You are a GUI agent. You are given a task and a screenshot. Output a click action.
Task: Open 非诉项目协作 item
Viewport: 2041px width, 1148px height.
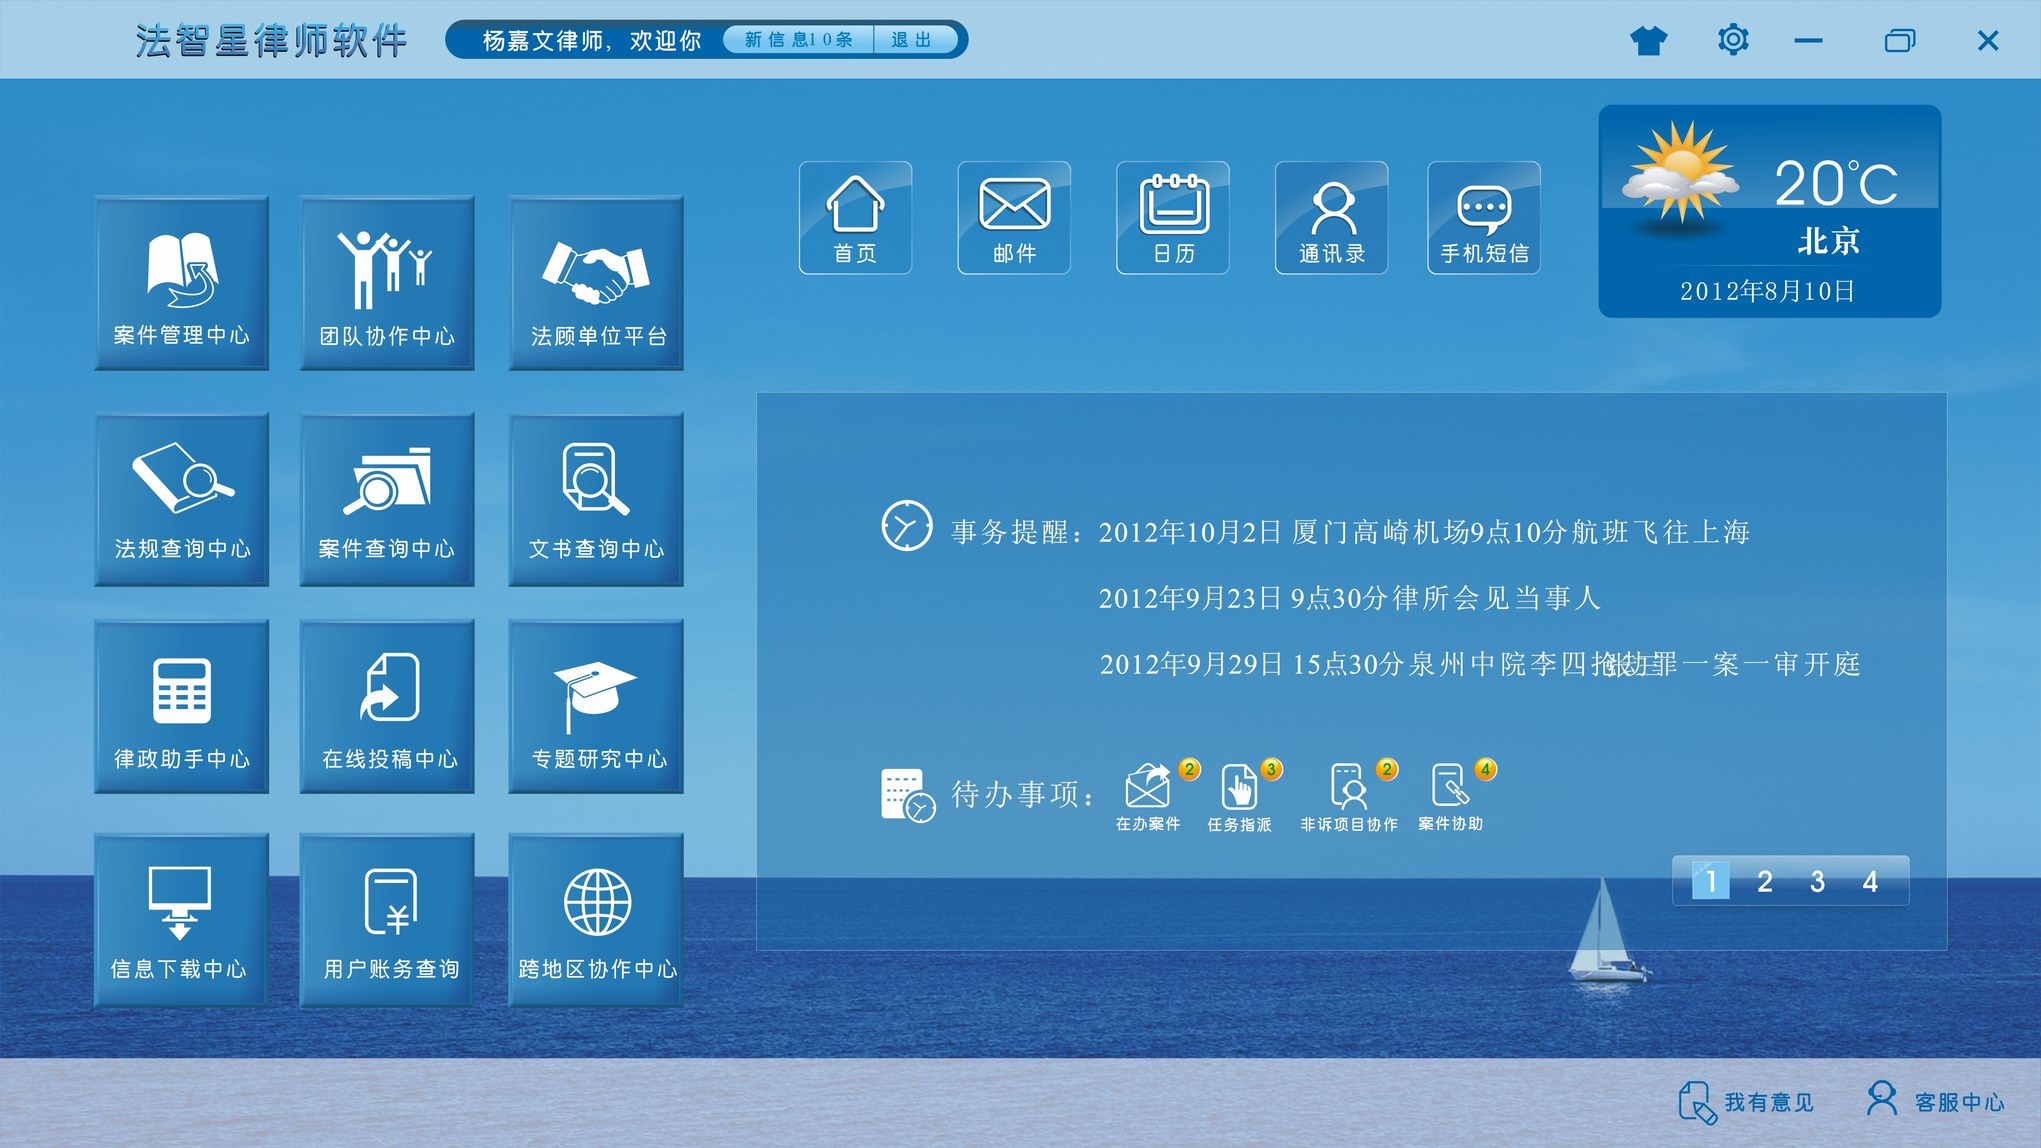1350,795
